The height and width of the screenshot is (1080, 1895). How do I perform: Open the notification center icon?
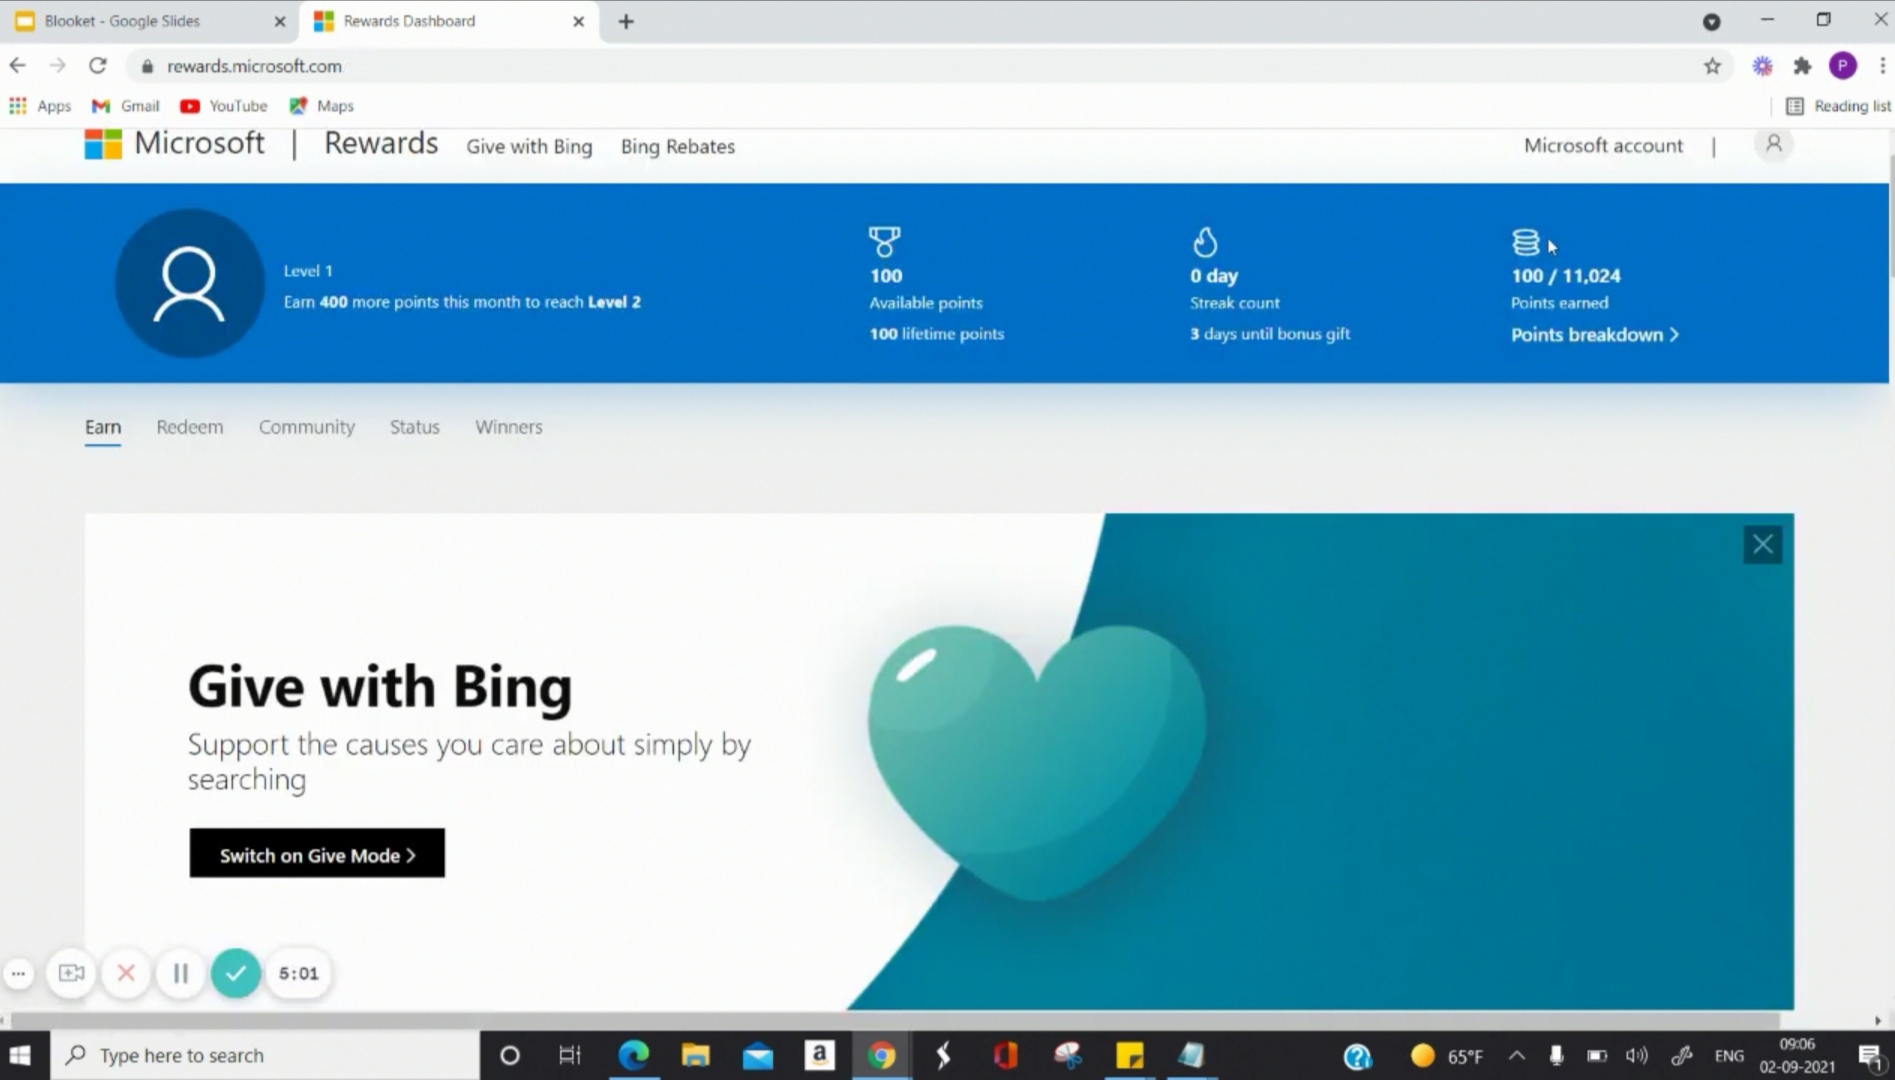click(1870, 1056)
